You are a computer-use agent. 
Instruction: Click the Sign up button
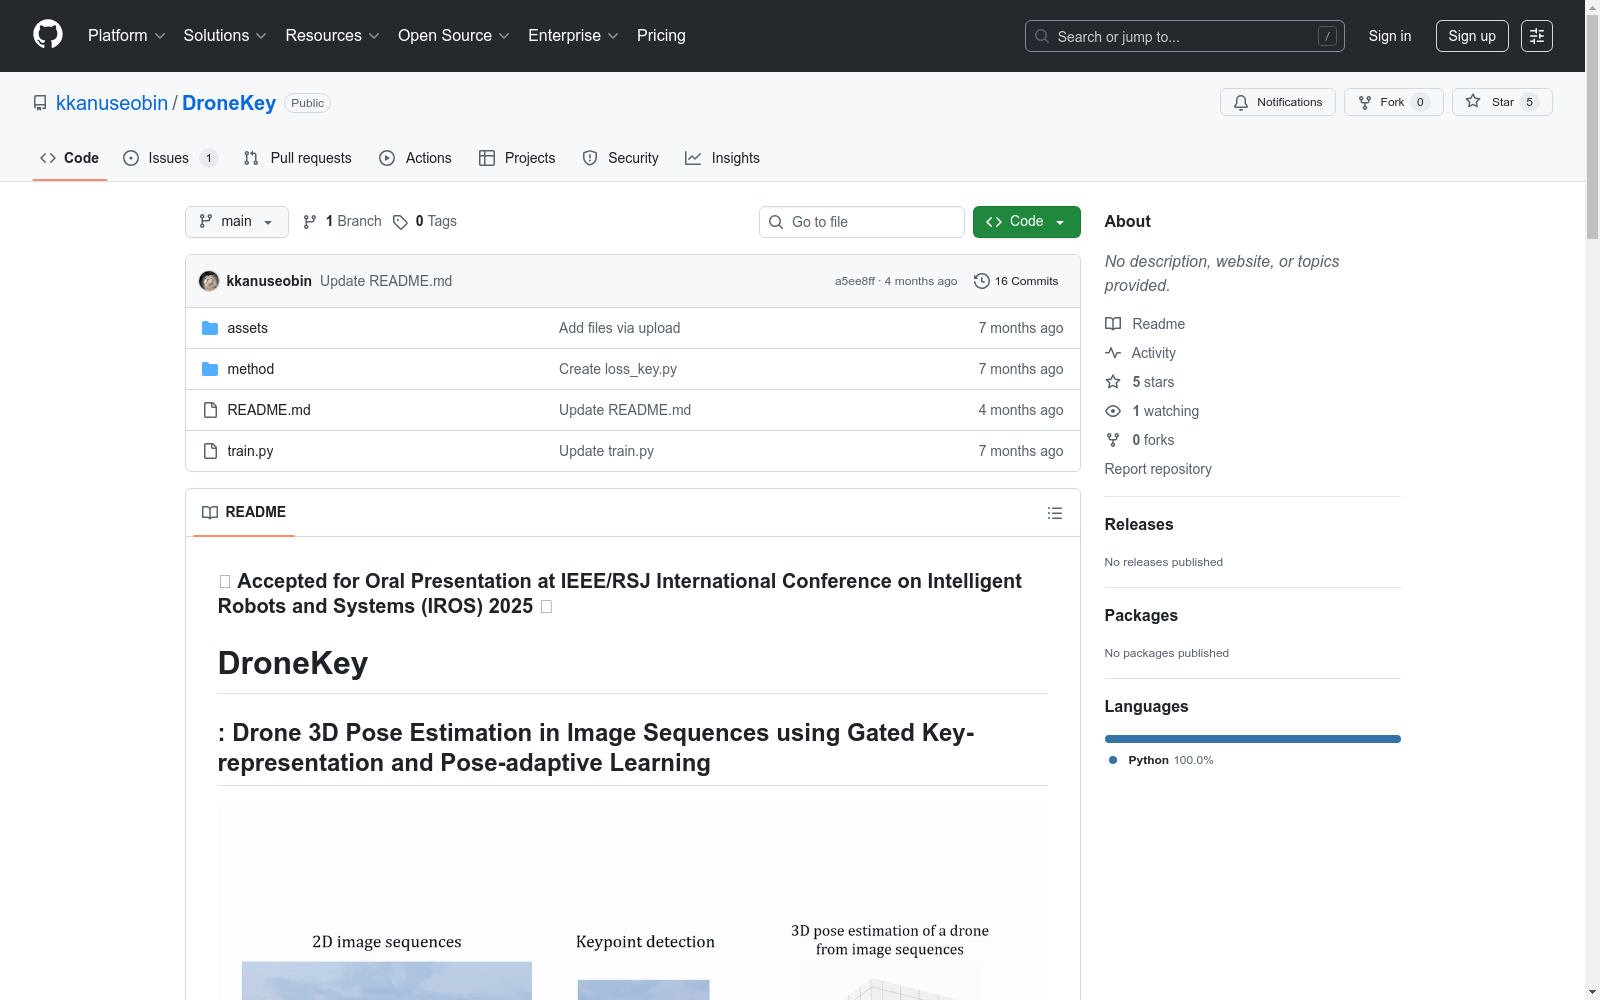1472,36
